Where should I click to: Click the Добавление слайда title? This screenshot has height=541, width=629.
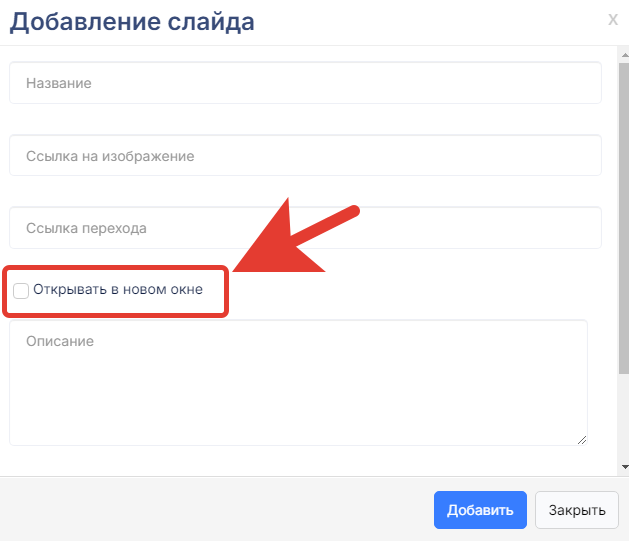click(132, 22)
